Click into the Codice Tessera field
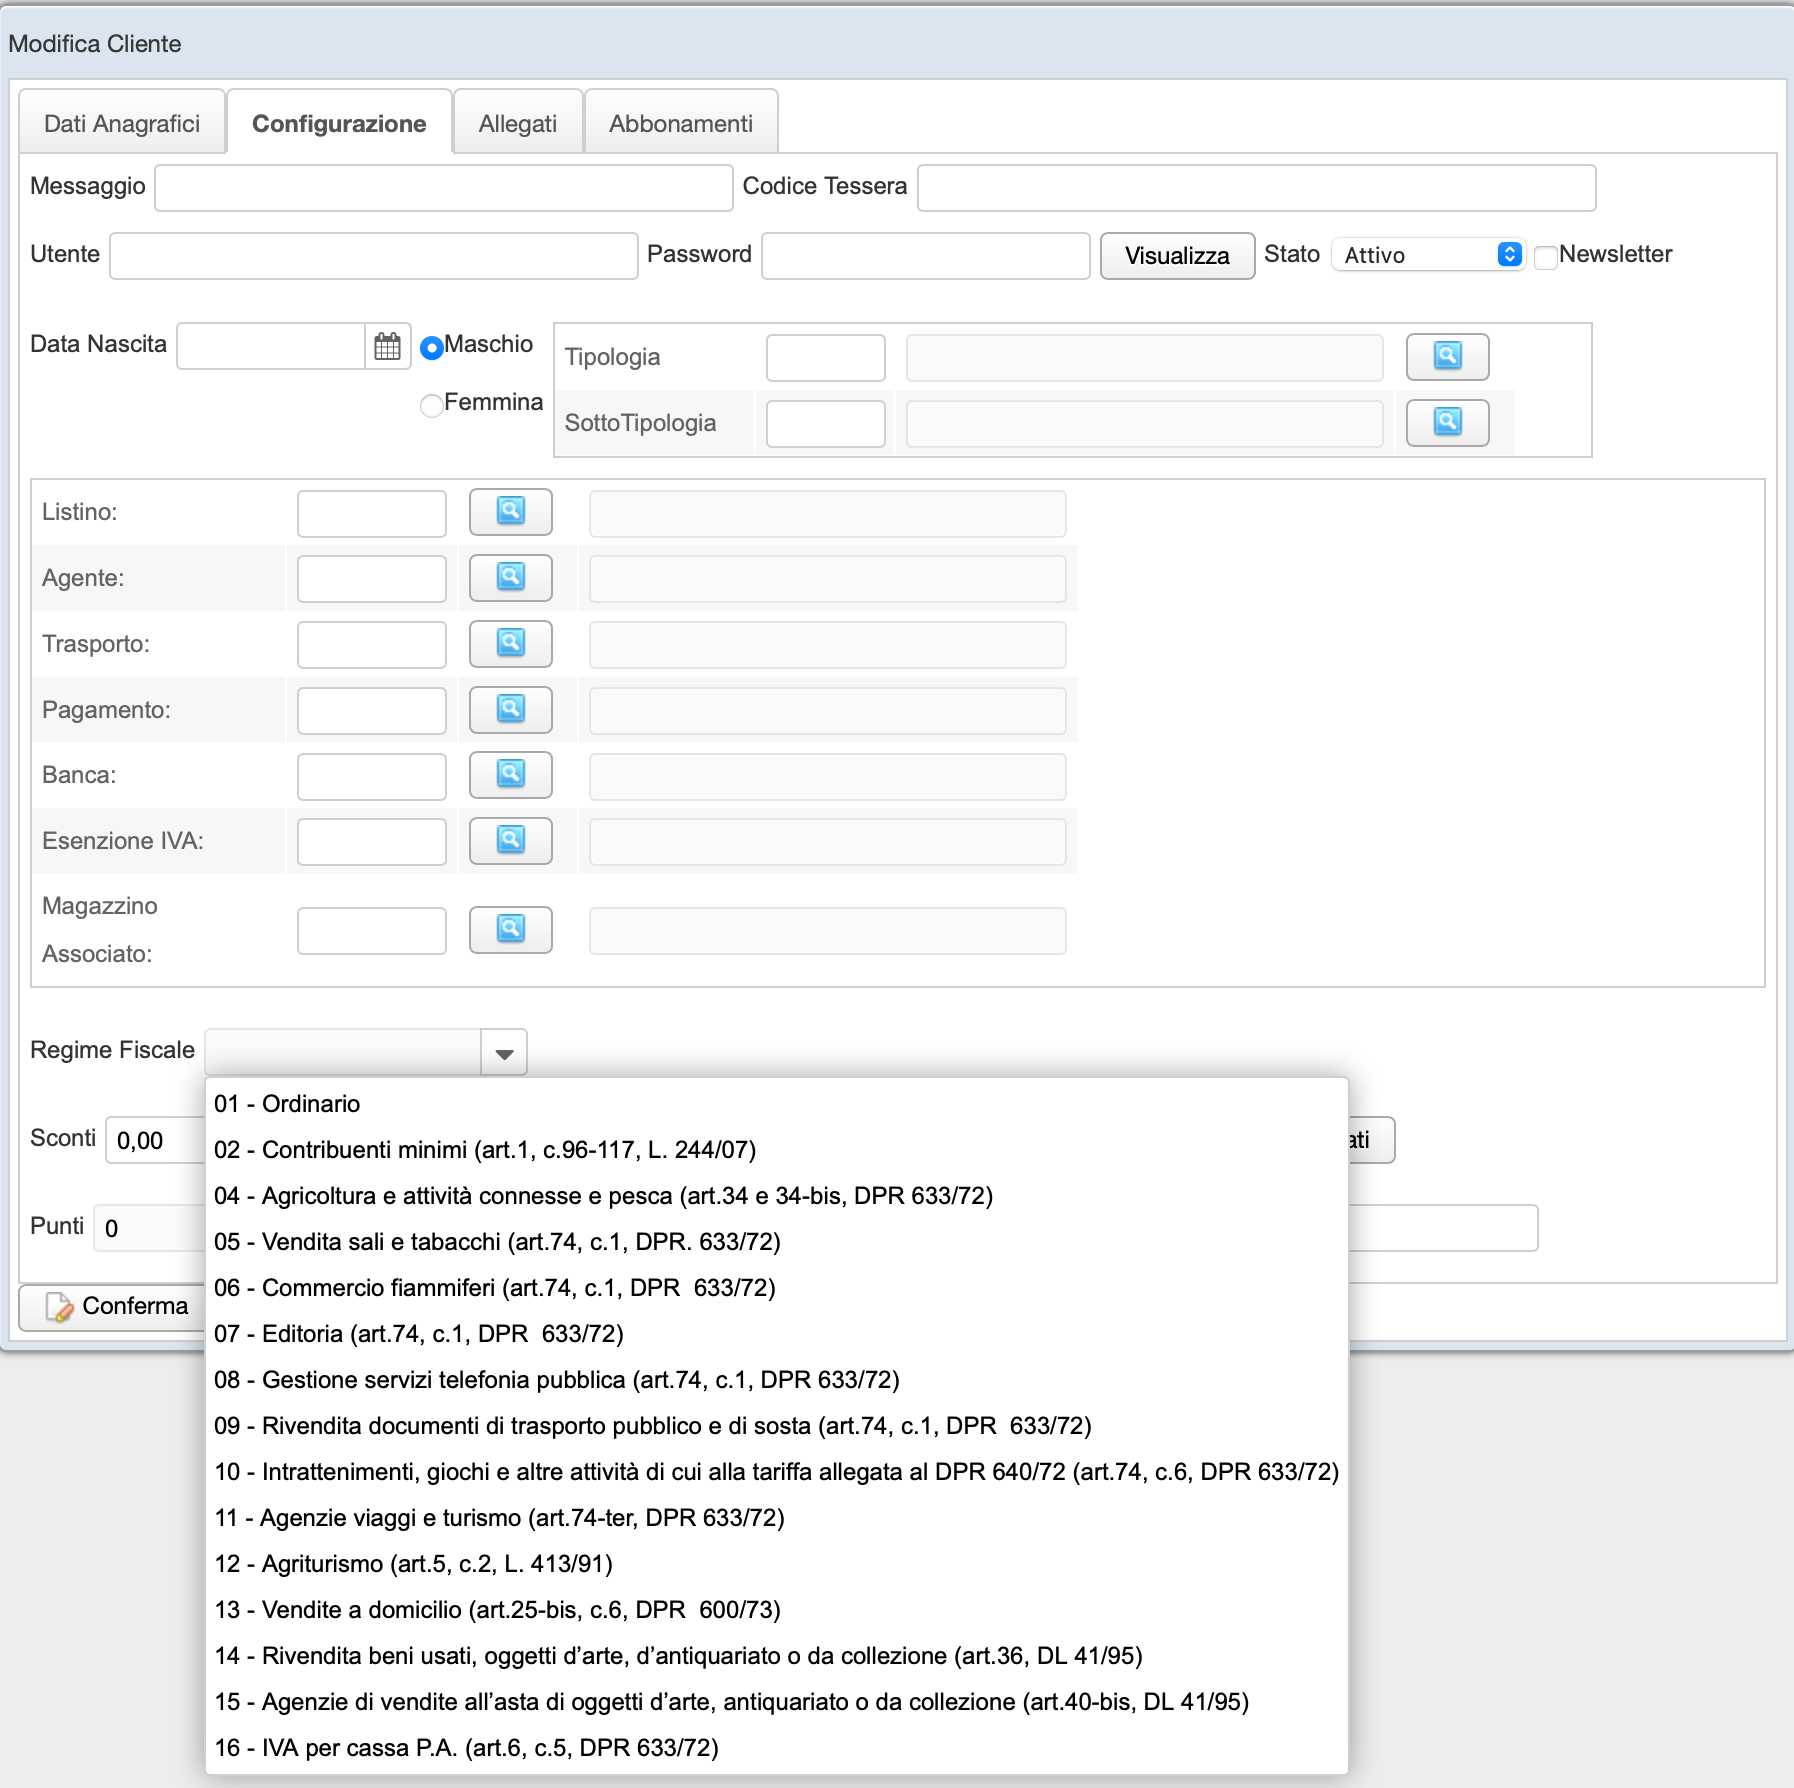This screenshot has height=1788, width=1794. tap(1257, 188)
